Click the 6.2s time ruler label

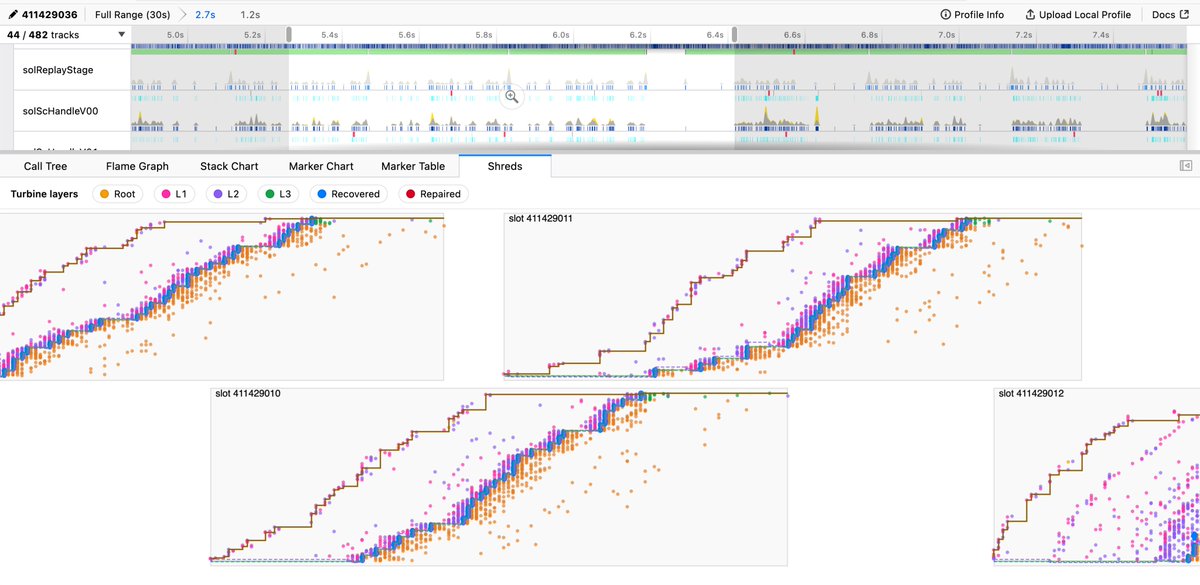click(638, 35)
